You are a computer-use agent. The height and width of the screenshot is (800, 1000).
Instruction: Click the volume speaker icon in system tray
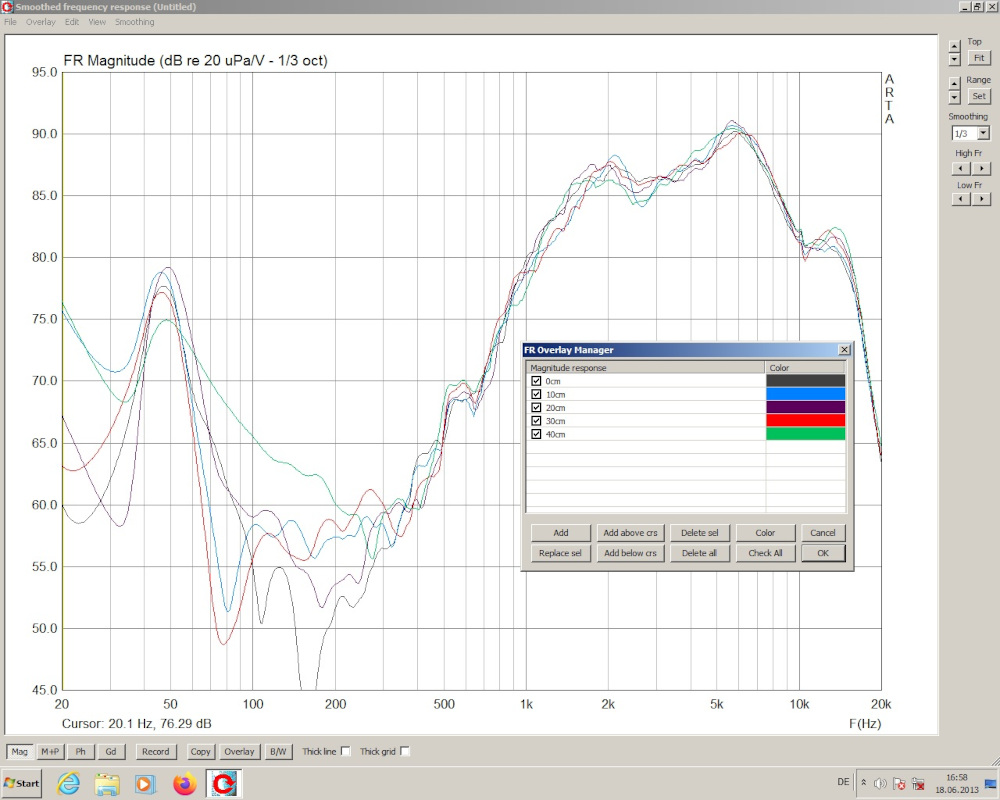pyautogui.click(x=880, y=783)
